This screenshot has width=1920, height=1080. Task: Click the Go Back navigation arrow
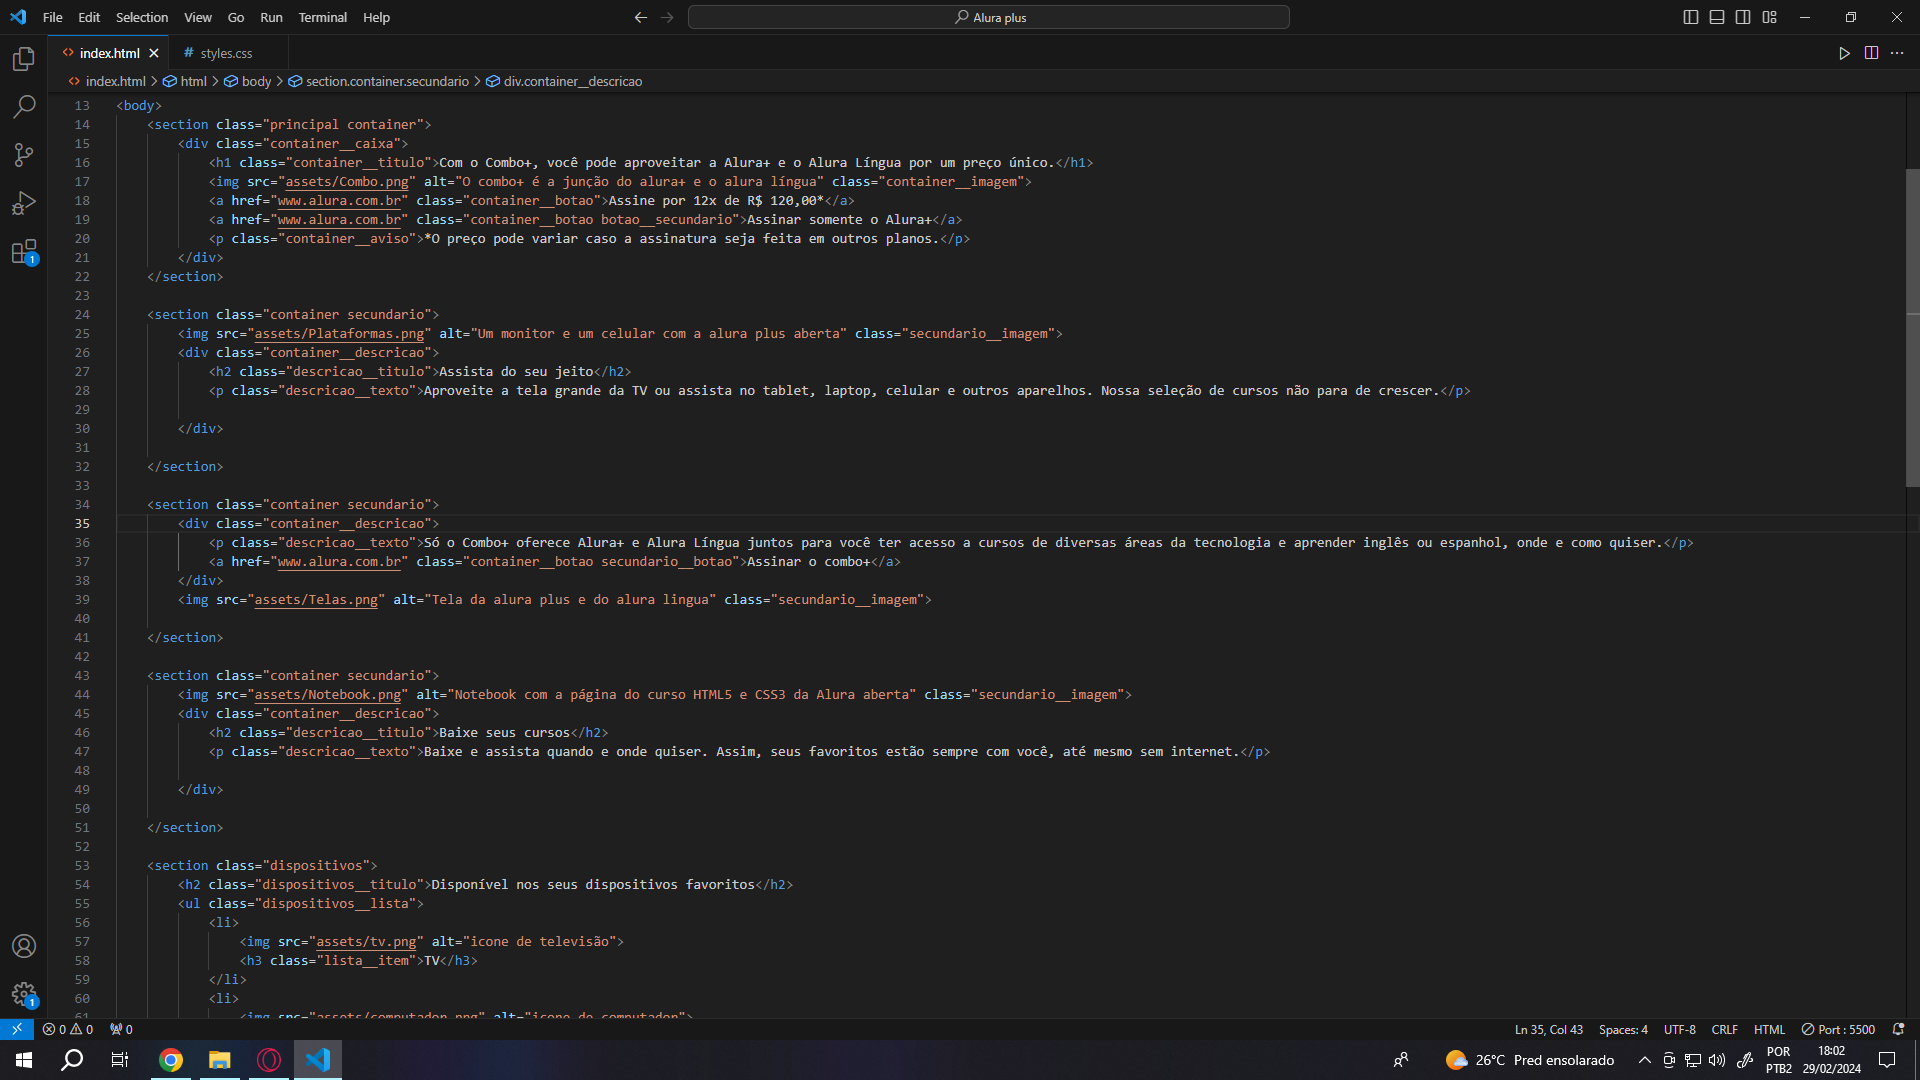(640, 17)
